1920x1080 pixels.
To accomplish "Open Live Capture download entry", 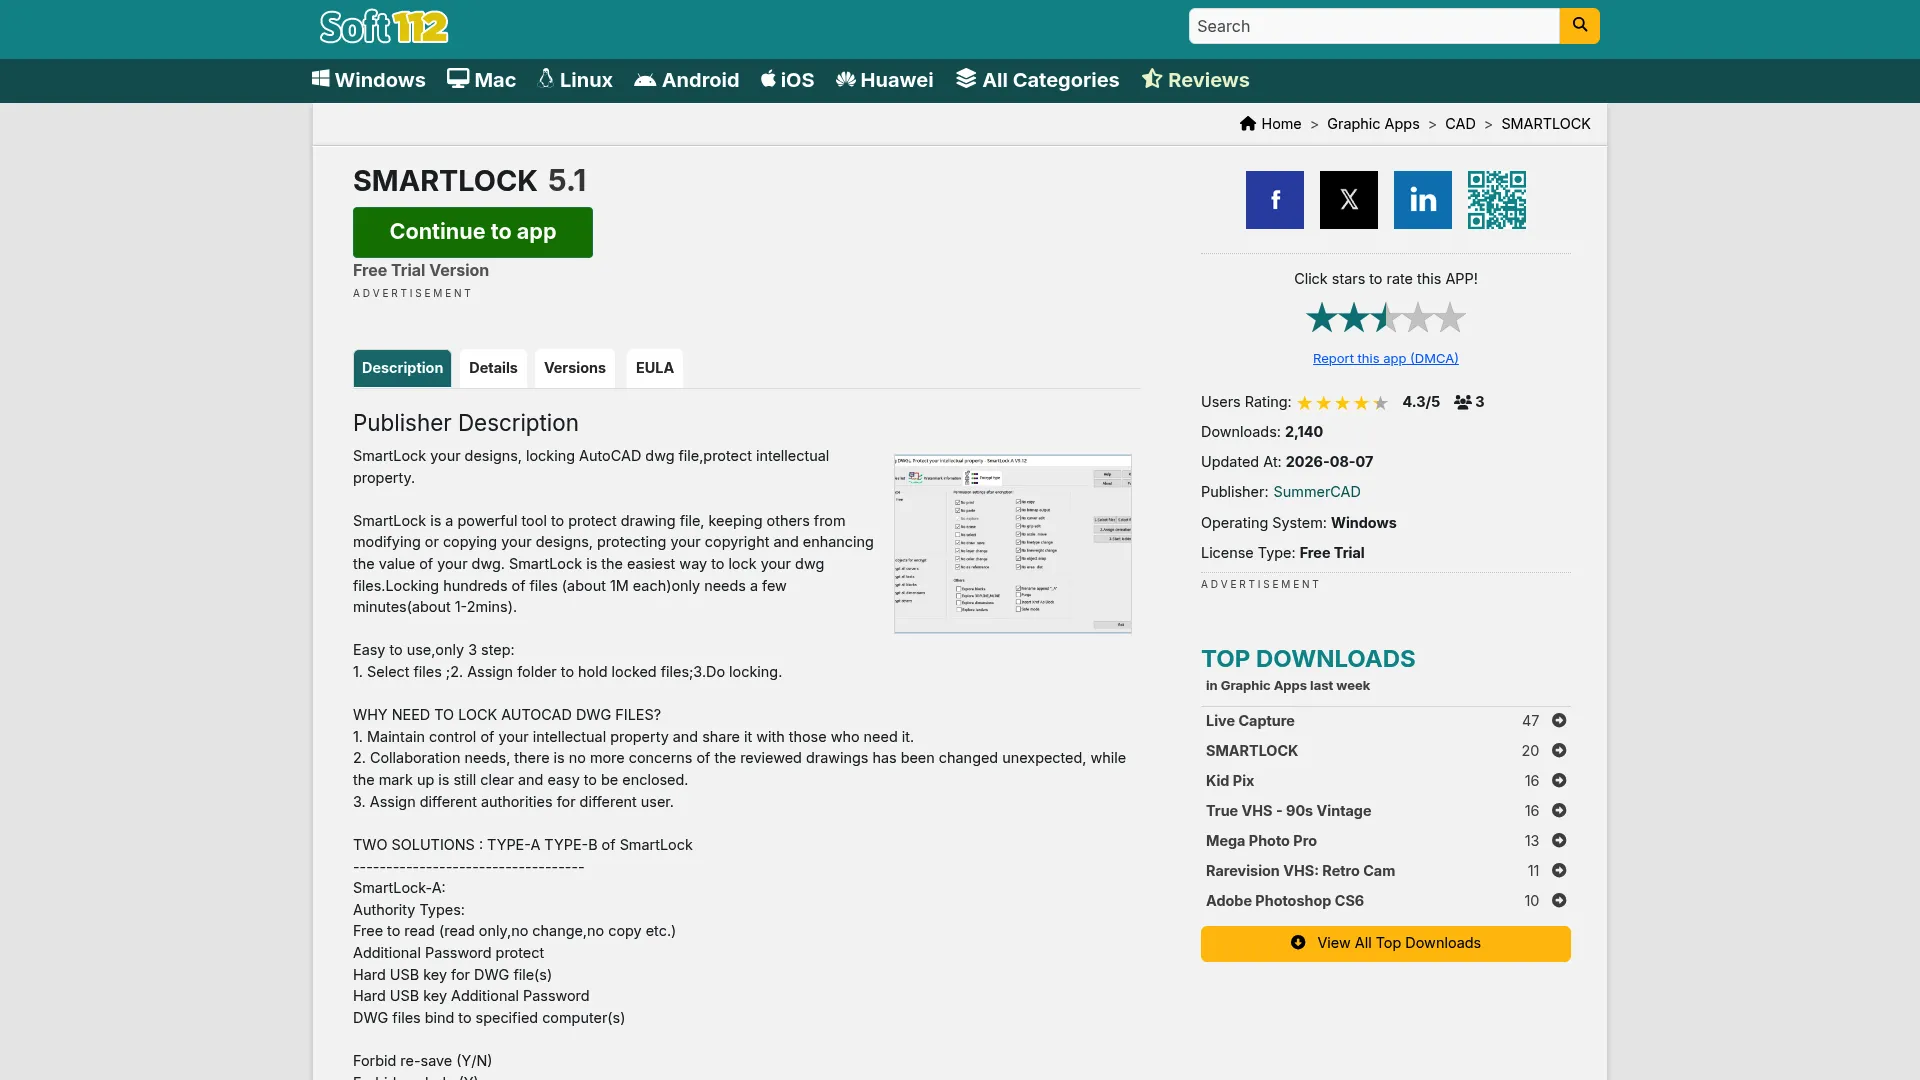I will pos(1250,721).
